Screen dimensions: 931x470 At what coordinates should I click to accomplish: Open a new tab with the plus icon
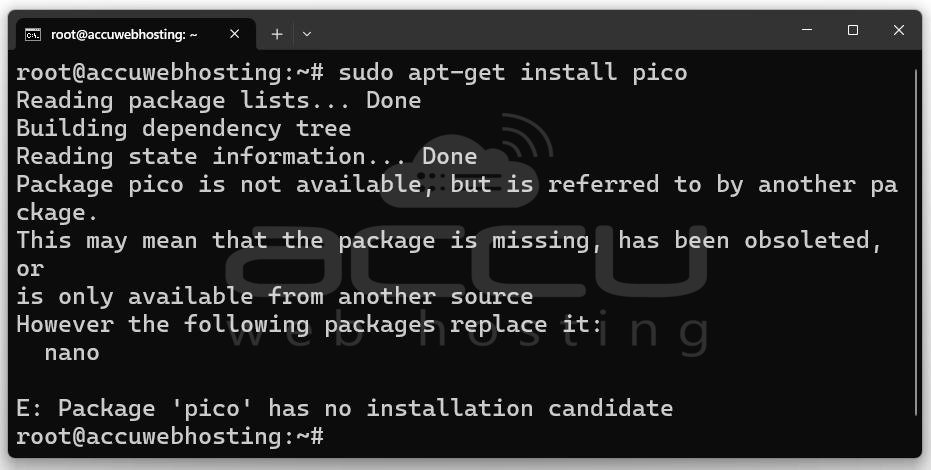pos(277,34)
